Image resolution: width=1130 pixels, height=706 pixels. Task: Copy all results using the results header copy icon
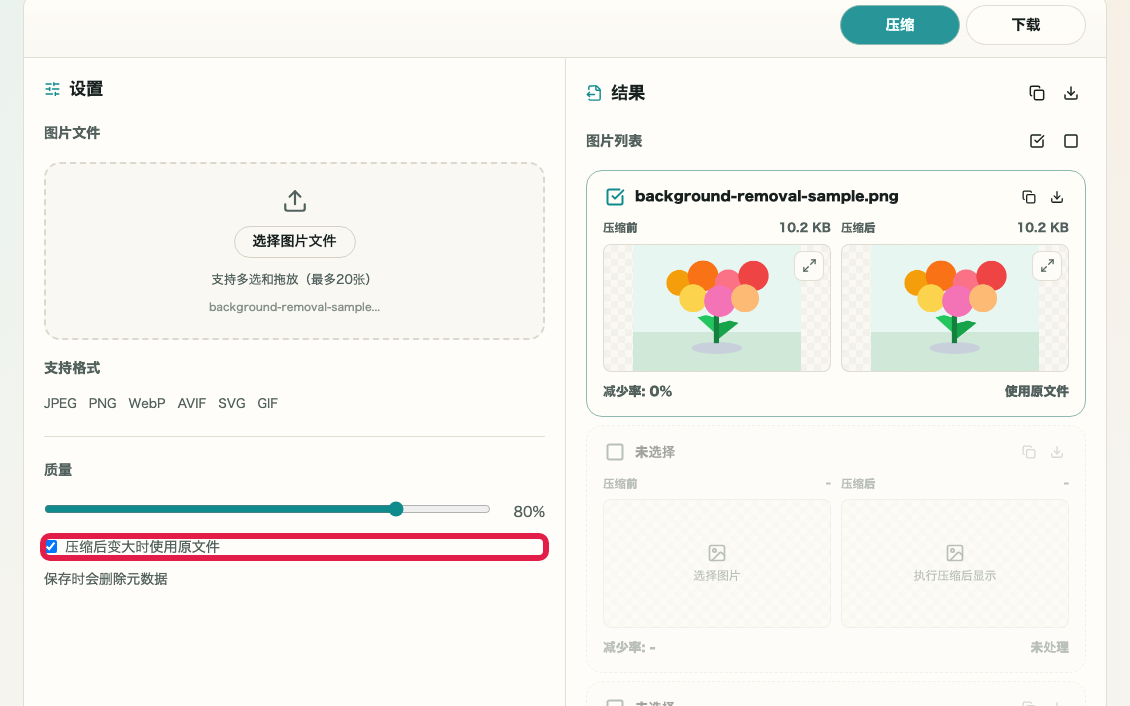(x=1037, y=93)
